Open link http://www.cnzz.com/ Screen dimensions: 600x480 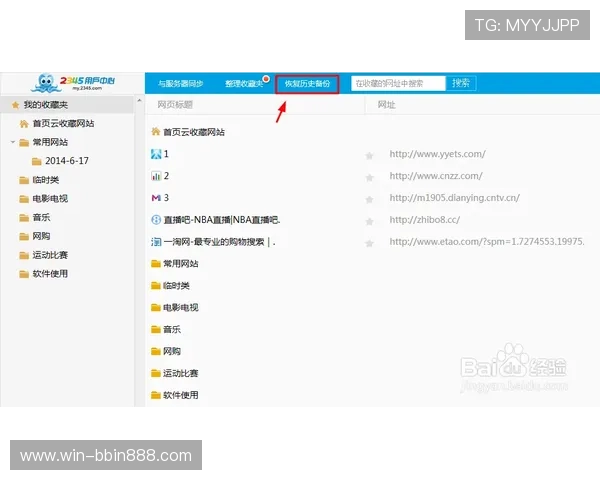click(x=436, y=176)
